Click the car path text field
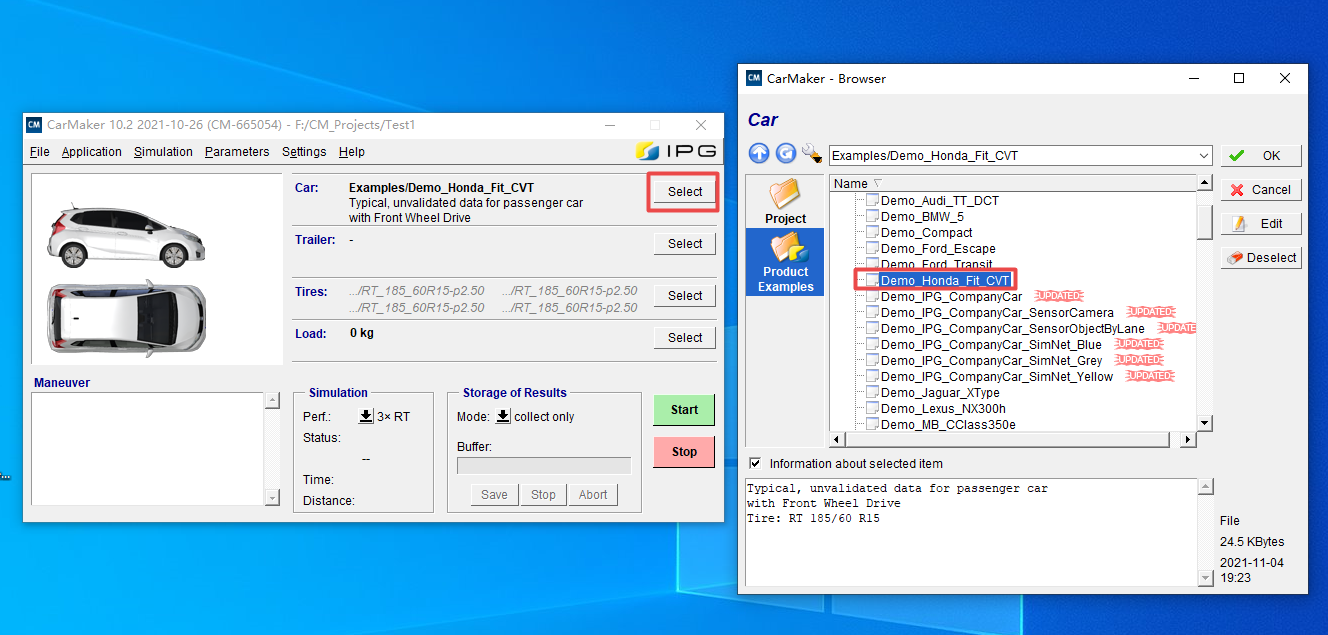 (1012, 155)
